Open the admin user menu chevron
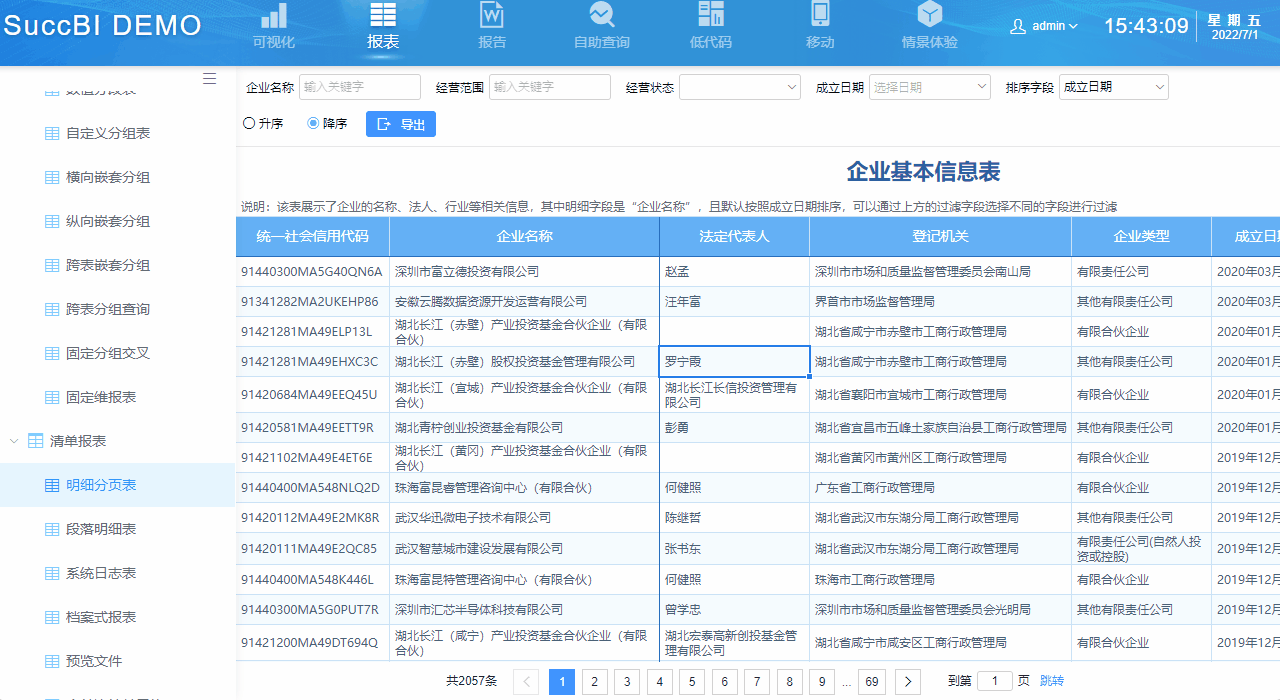The width and height of the screenshot is (1280, 700). (x=1073, y=27)
